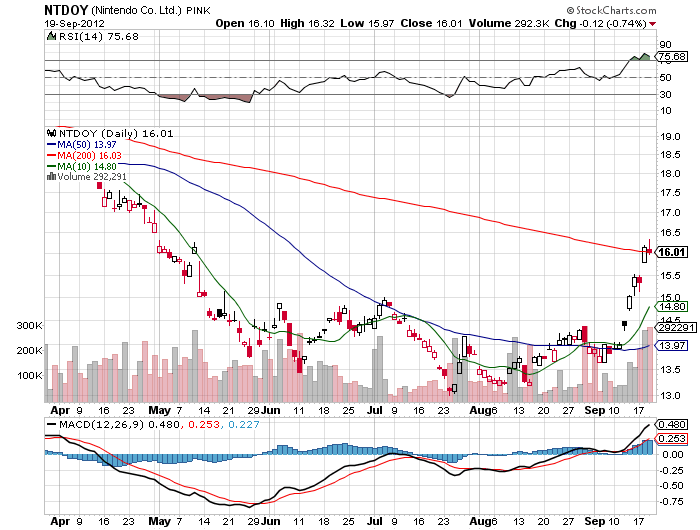700x530 pixels.
Task: Click Sep on the price chart date axis
Action: point(594,410)
